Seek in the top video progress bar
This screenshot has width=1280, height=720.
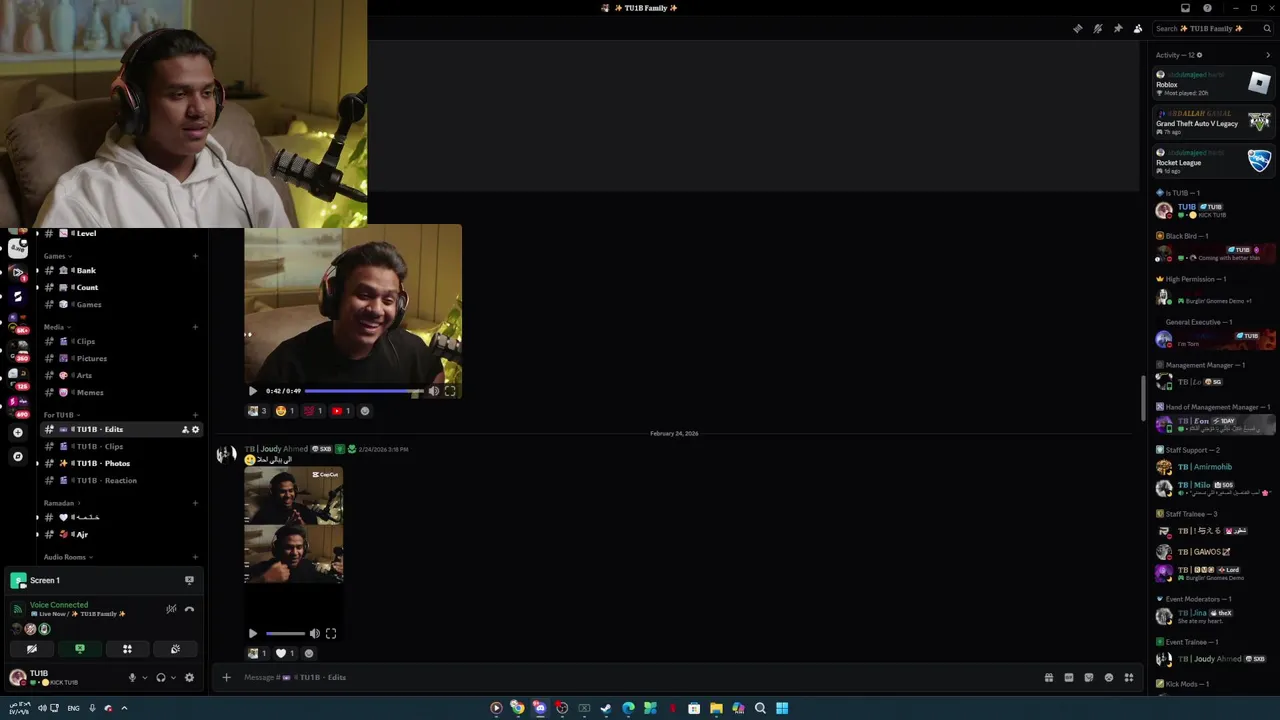pyautogui.click(x=364, y=391)
